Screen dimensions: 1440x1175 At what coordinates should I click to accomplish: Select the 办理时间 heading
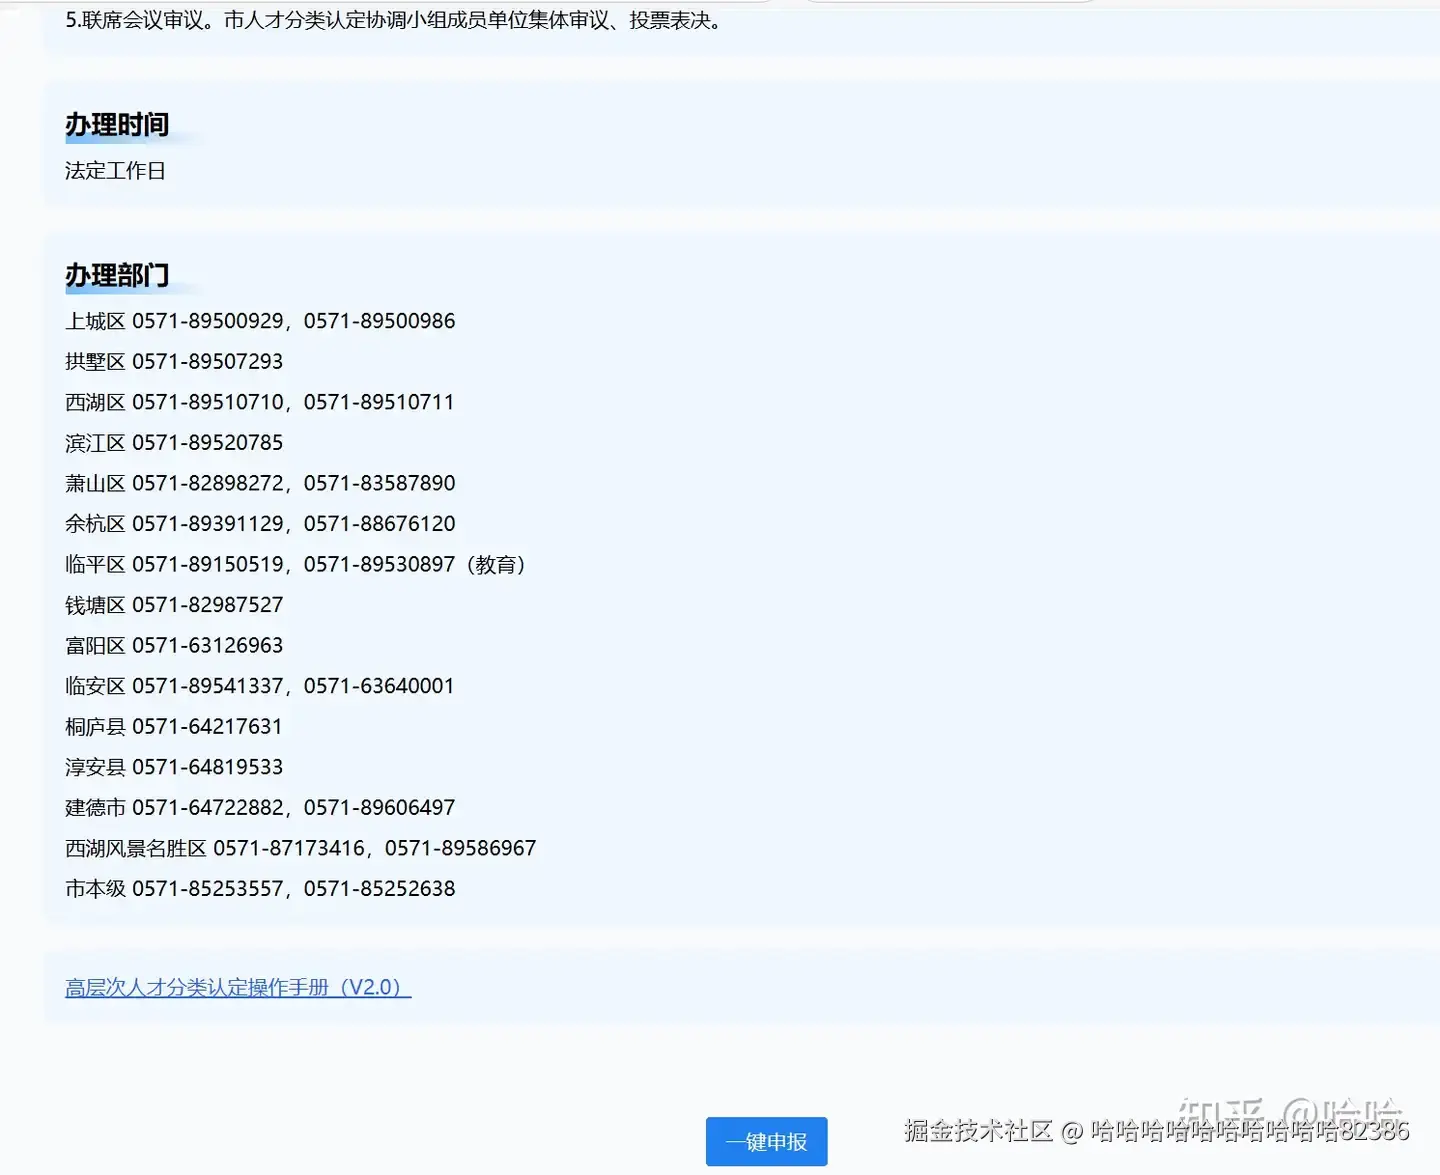[x=117, y=125]
